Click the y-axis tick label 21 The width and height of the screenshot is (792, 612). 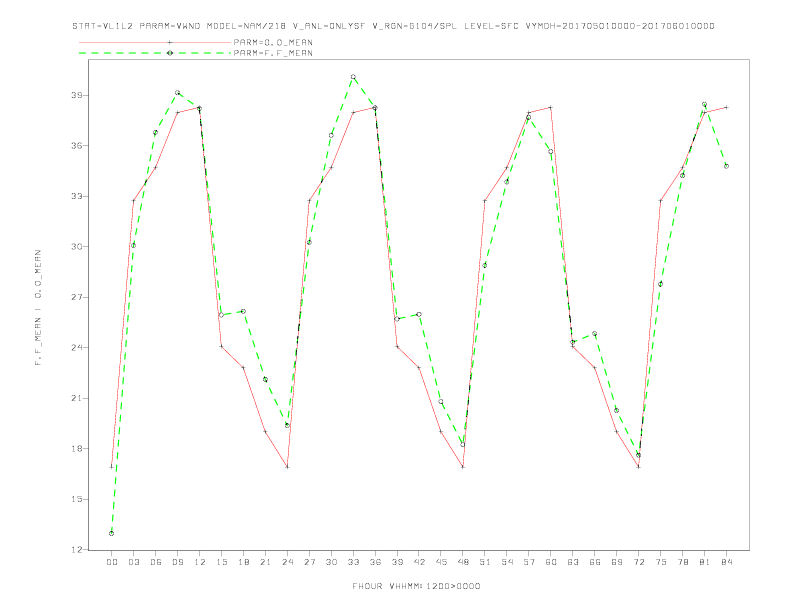coord(77,398)
